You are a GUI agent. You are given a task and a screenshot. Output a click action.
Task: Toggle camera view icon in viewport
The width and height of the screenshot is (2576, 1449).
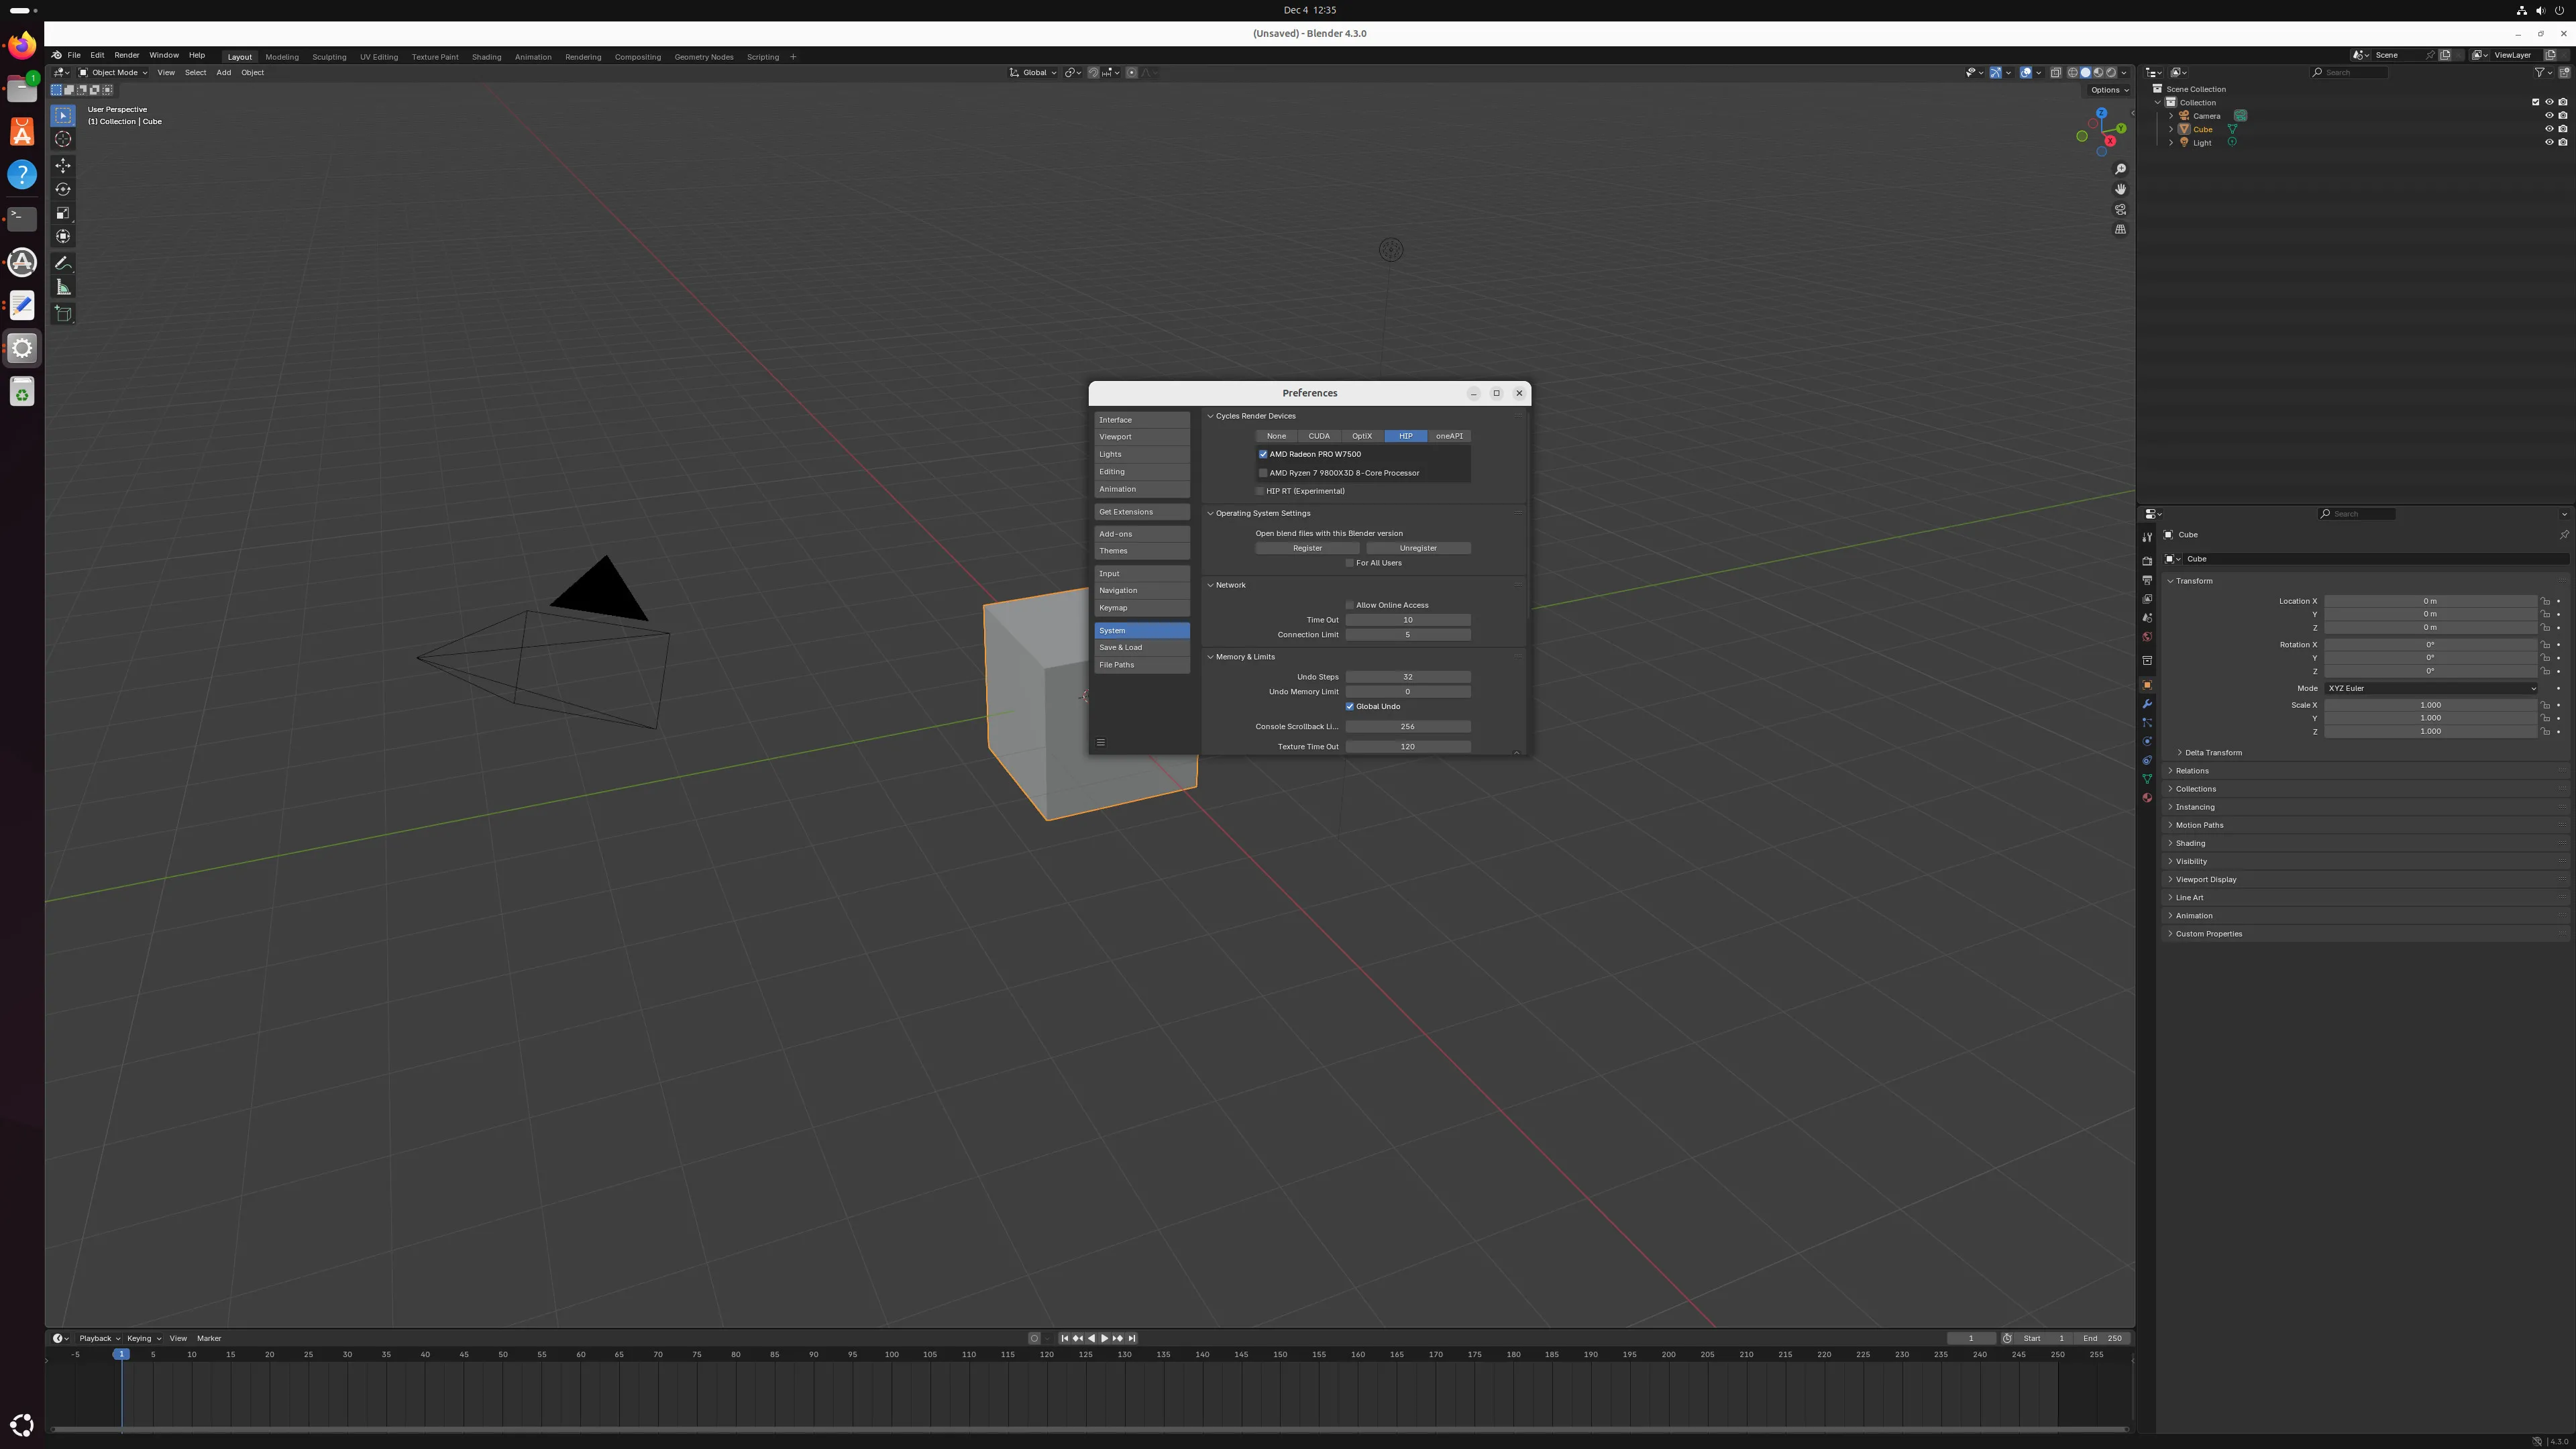[x=2120, y=209]
